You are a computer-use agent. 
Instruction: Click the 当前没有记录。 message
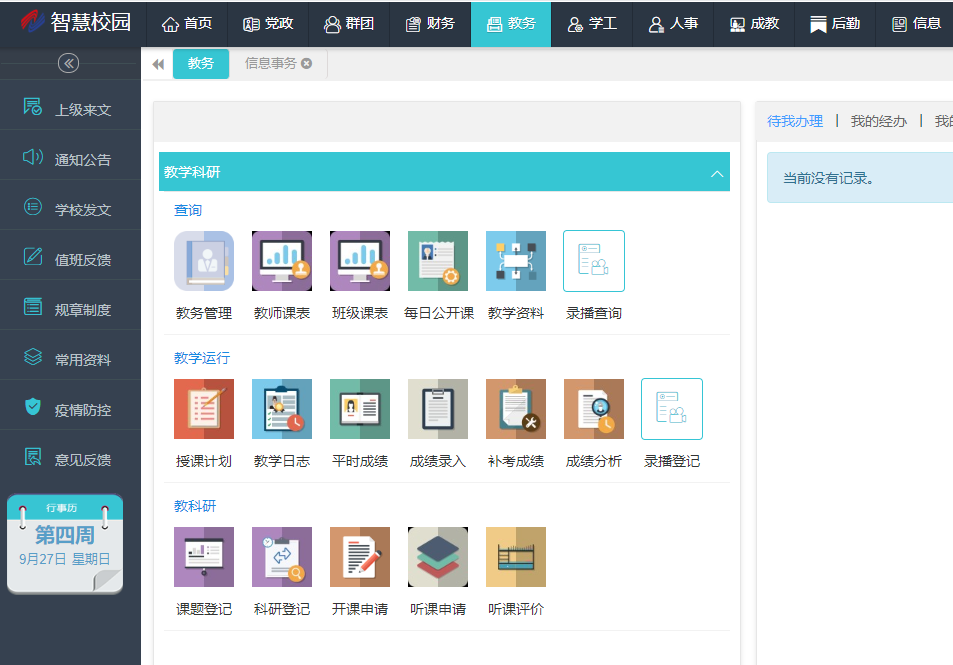coord(828,178)
